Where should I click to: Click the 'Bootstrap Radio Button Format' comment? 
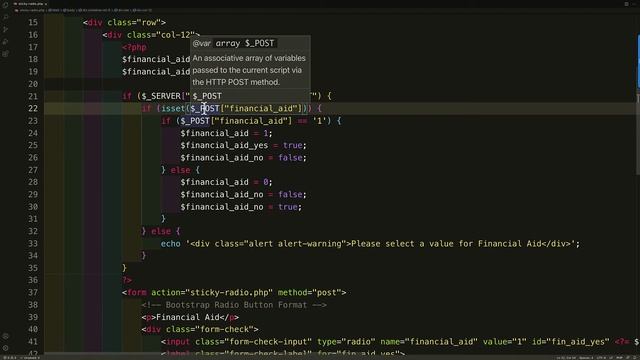coord(236,305)
